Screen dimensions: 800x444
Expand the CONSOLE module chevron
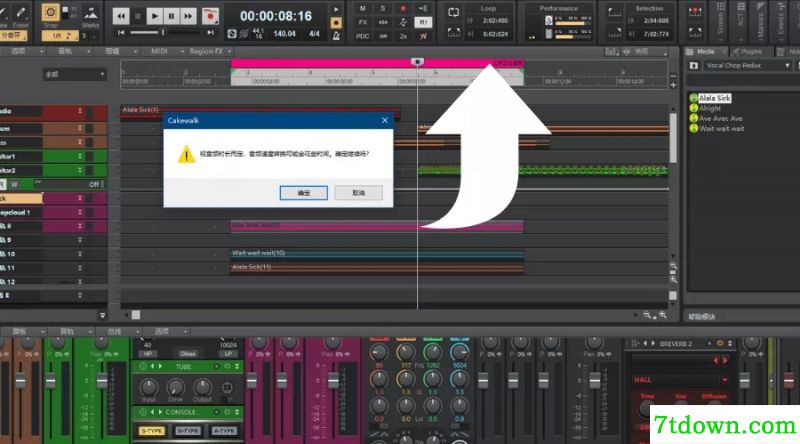click(x=237, y=412)
